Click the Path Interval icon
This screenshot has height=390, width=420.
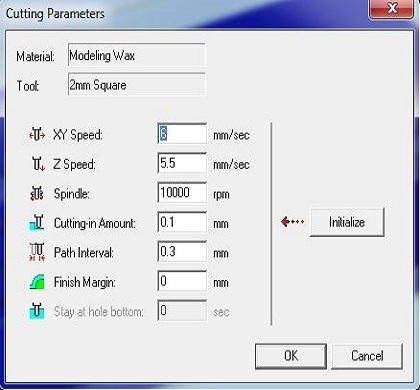click(x=37, y=253)
